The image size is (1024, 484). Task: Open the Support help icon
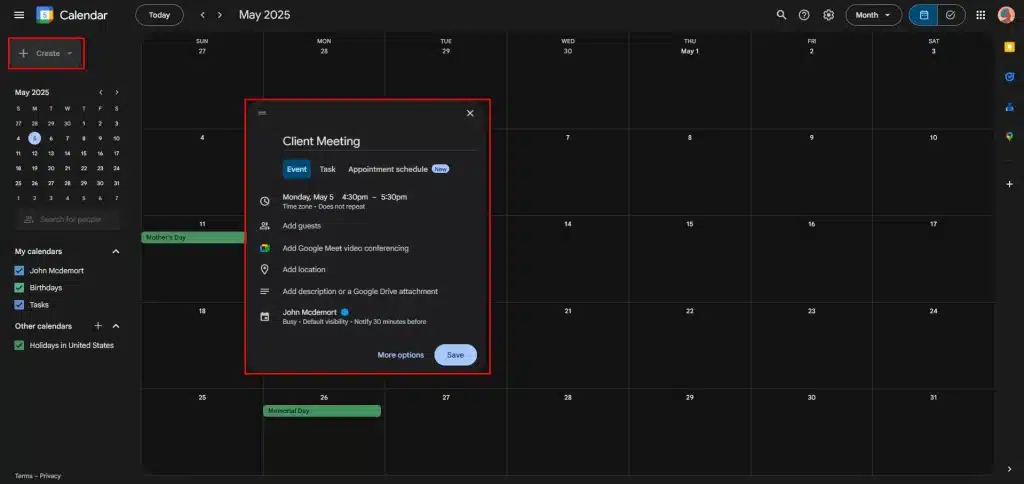tap(804, 15)
